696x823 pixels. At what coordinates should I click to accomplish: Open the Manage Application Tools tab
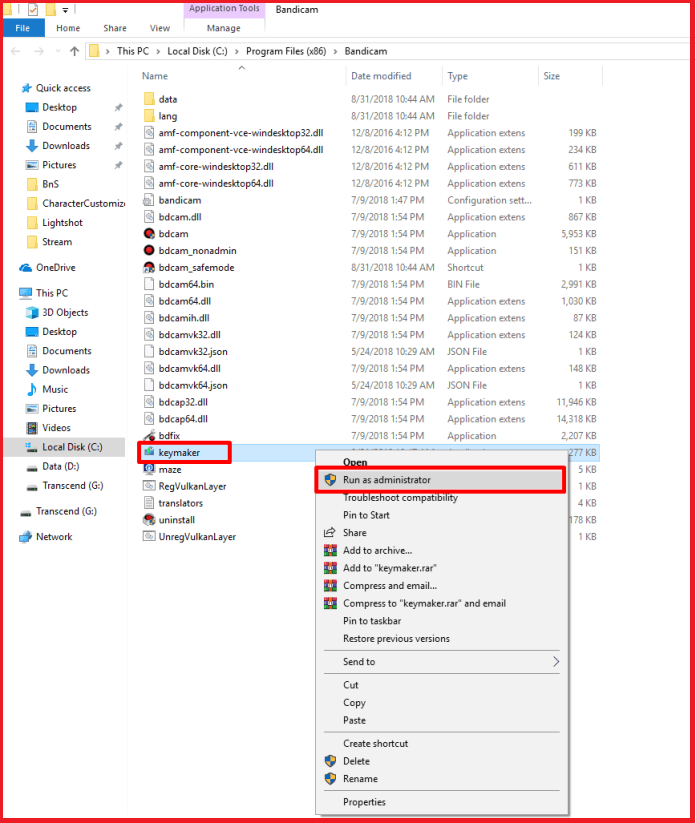[224, 28]
